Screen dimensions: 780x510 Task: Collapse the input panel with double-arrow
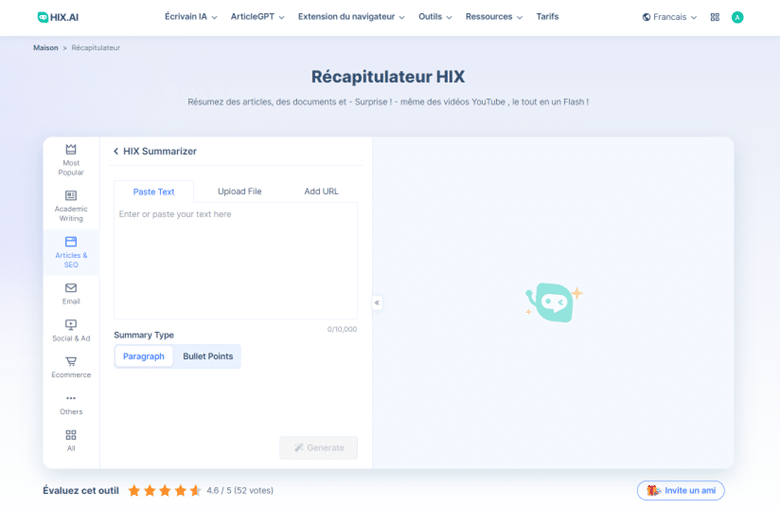[377, 303]
